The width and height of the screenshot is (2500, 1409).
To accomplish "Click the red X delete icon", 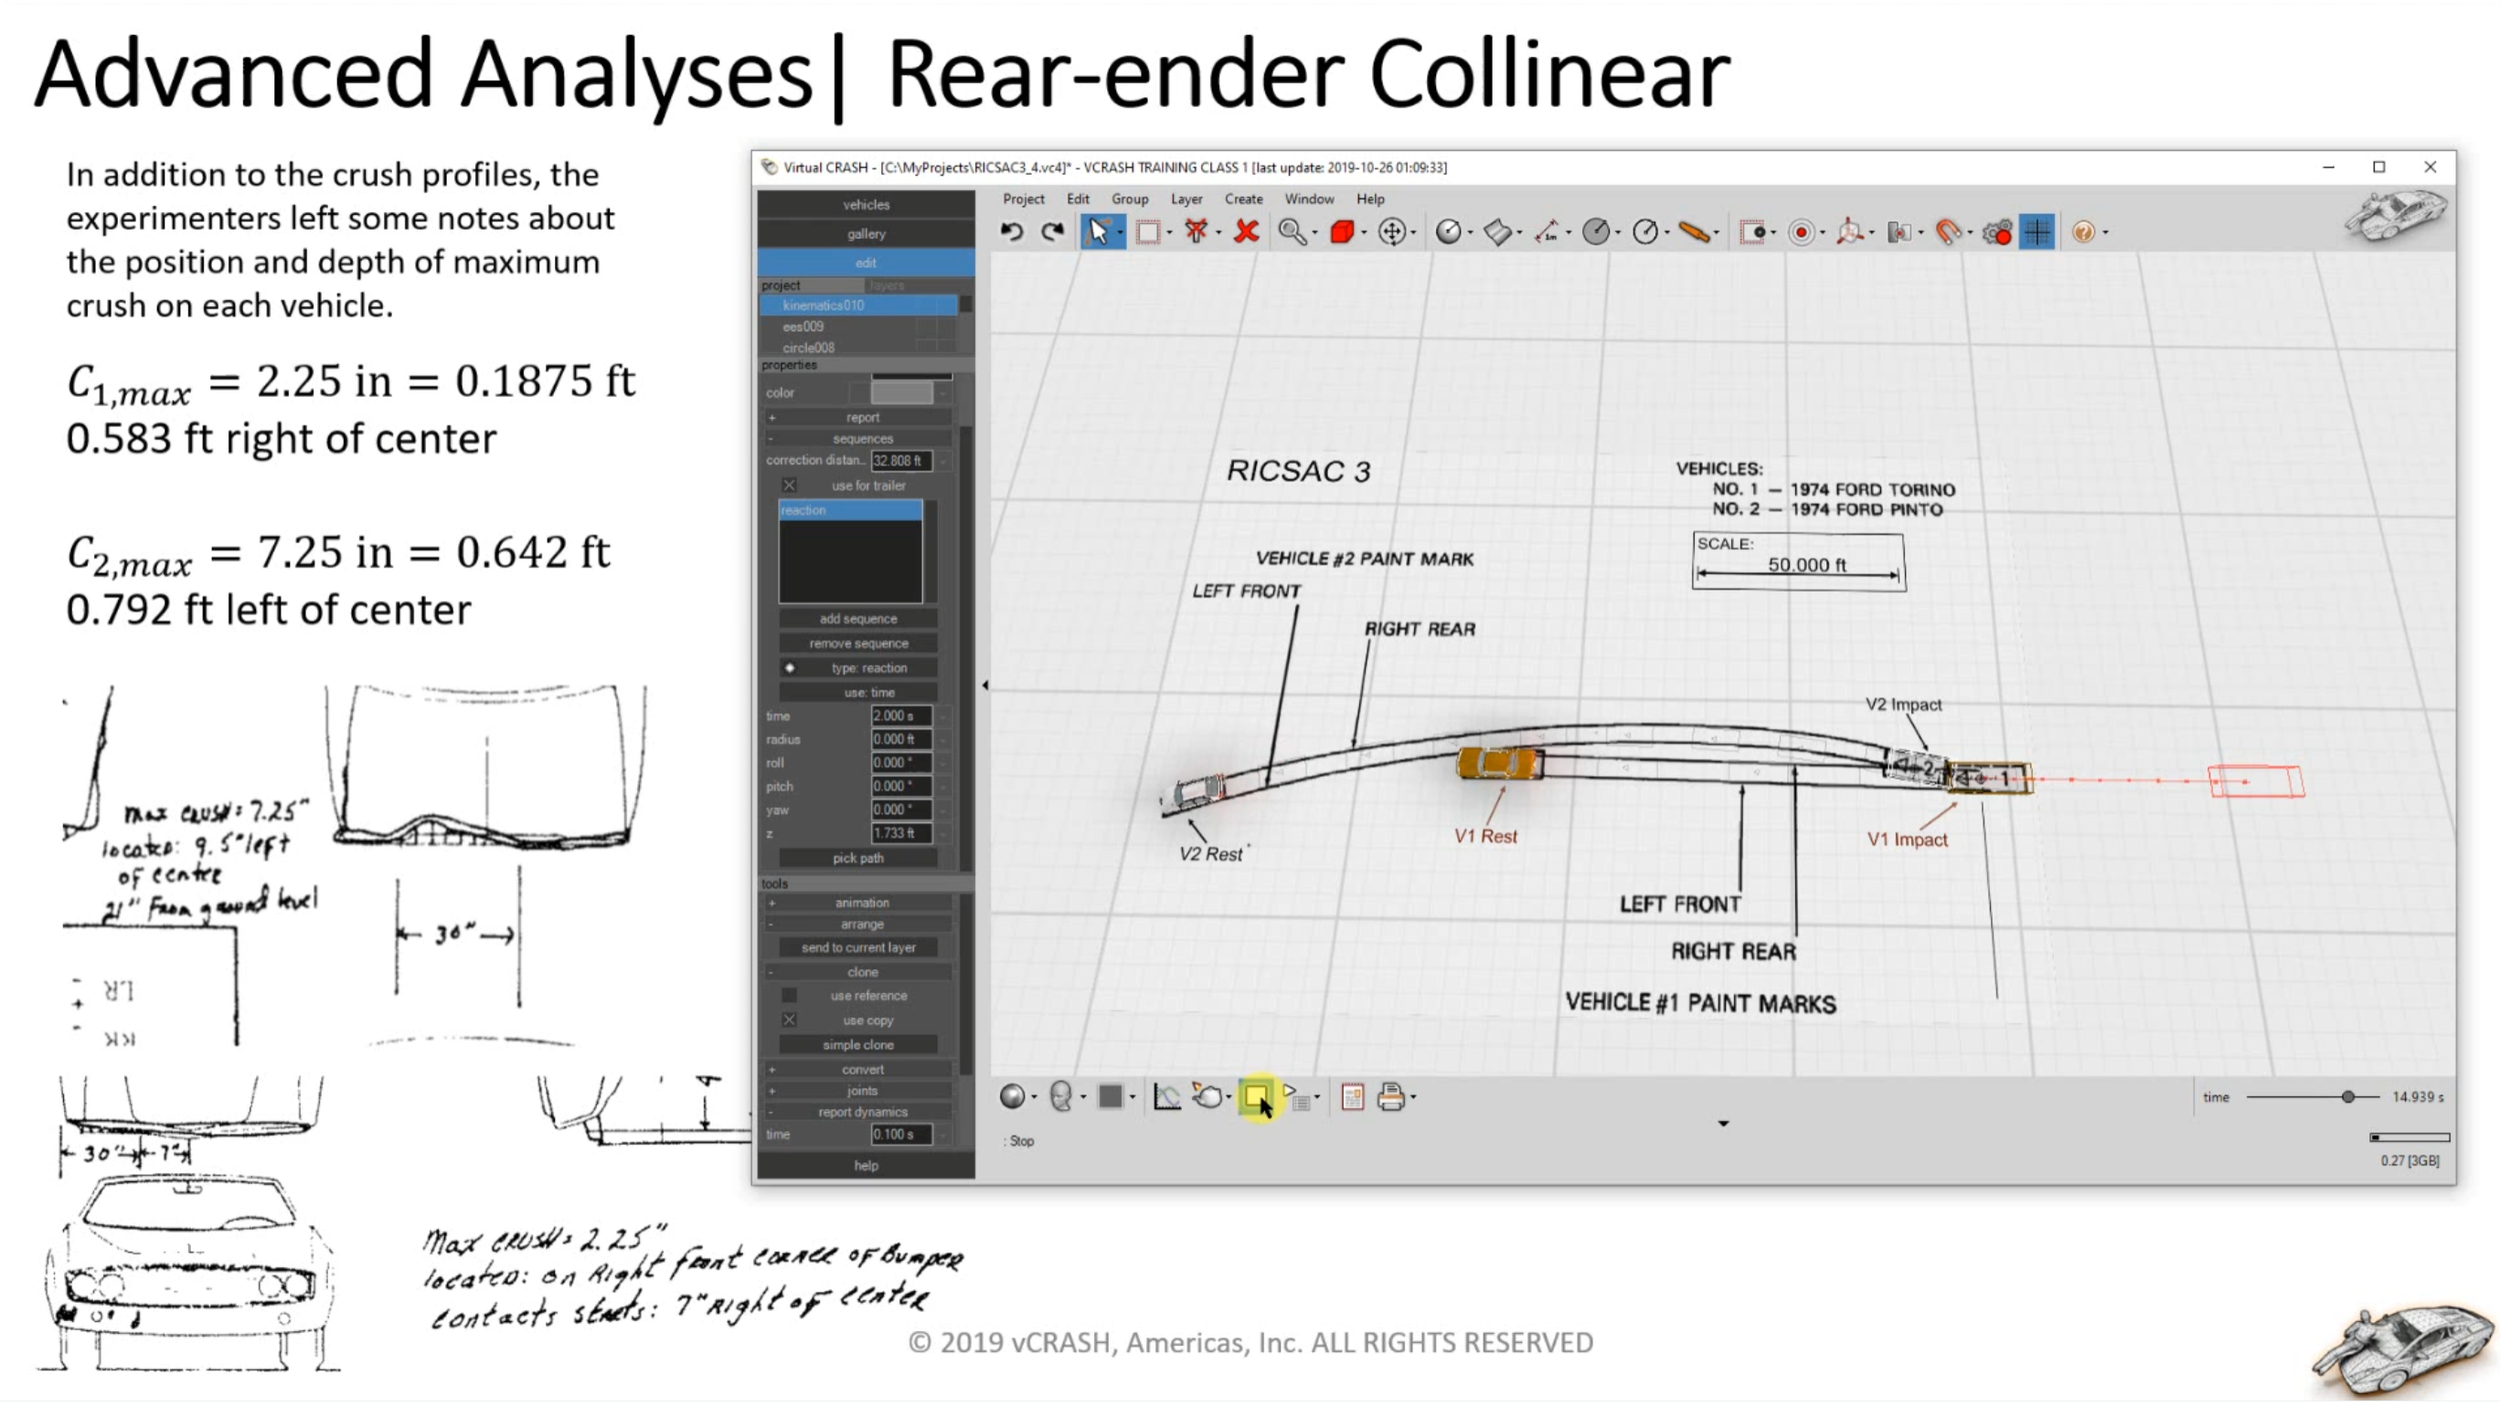I will [1246, 233].
